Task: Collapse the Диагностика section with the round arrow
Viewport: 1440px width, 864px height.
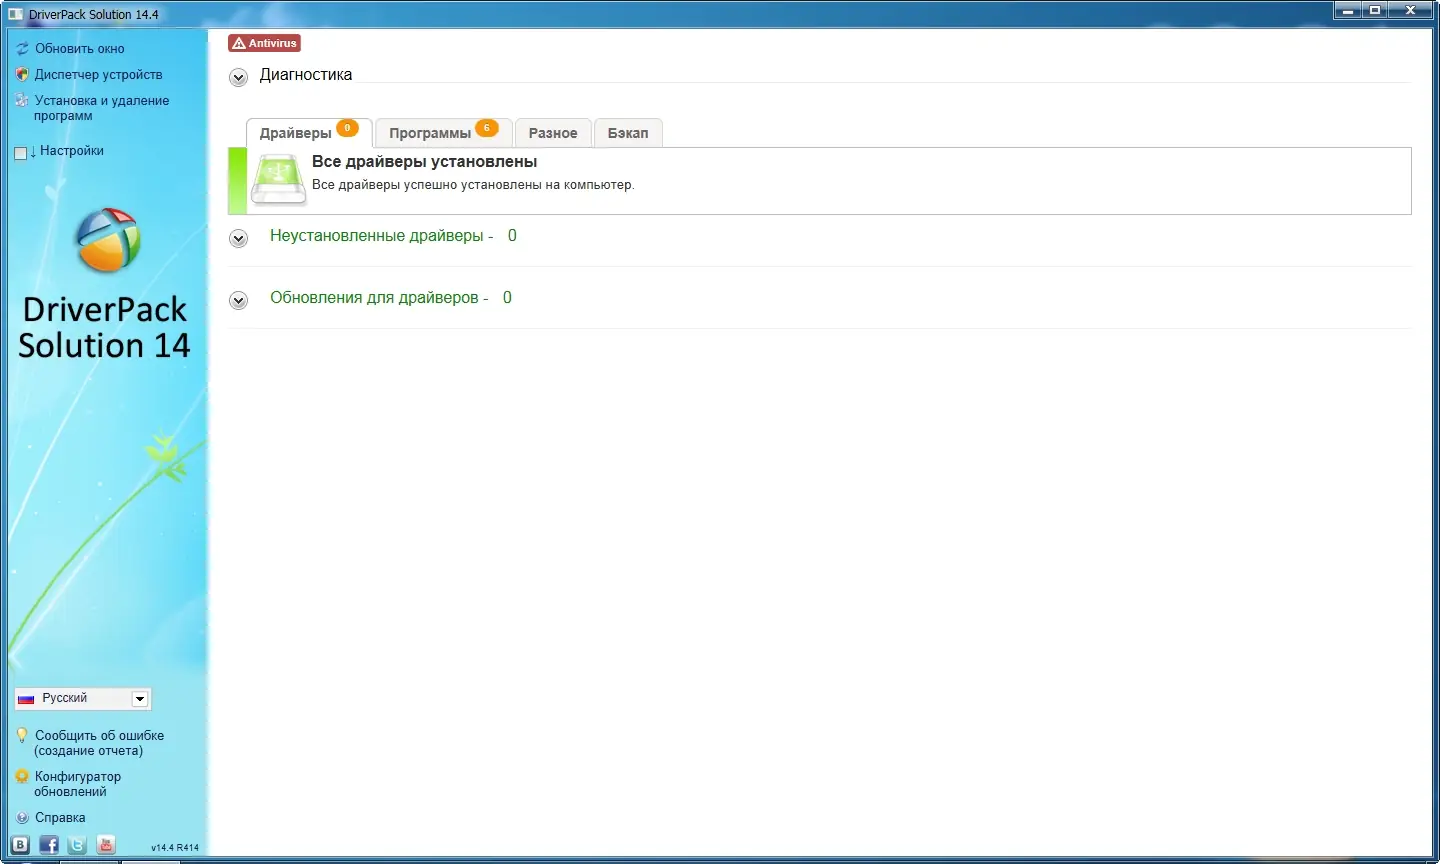Action: click(238, 77)
